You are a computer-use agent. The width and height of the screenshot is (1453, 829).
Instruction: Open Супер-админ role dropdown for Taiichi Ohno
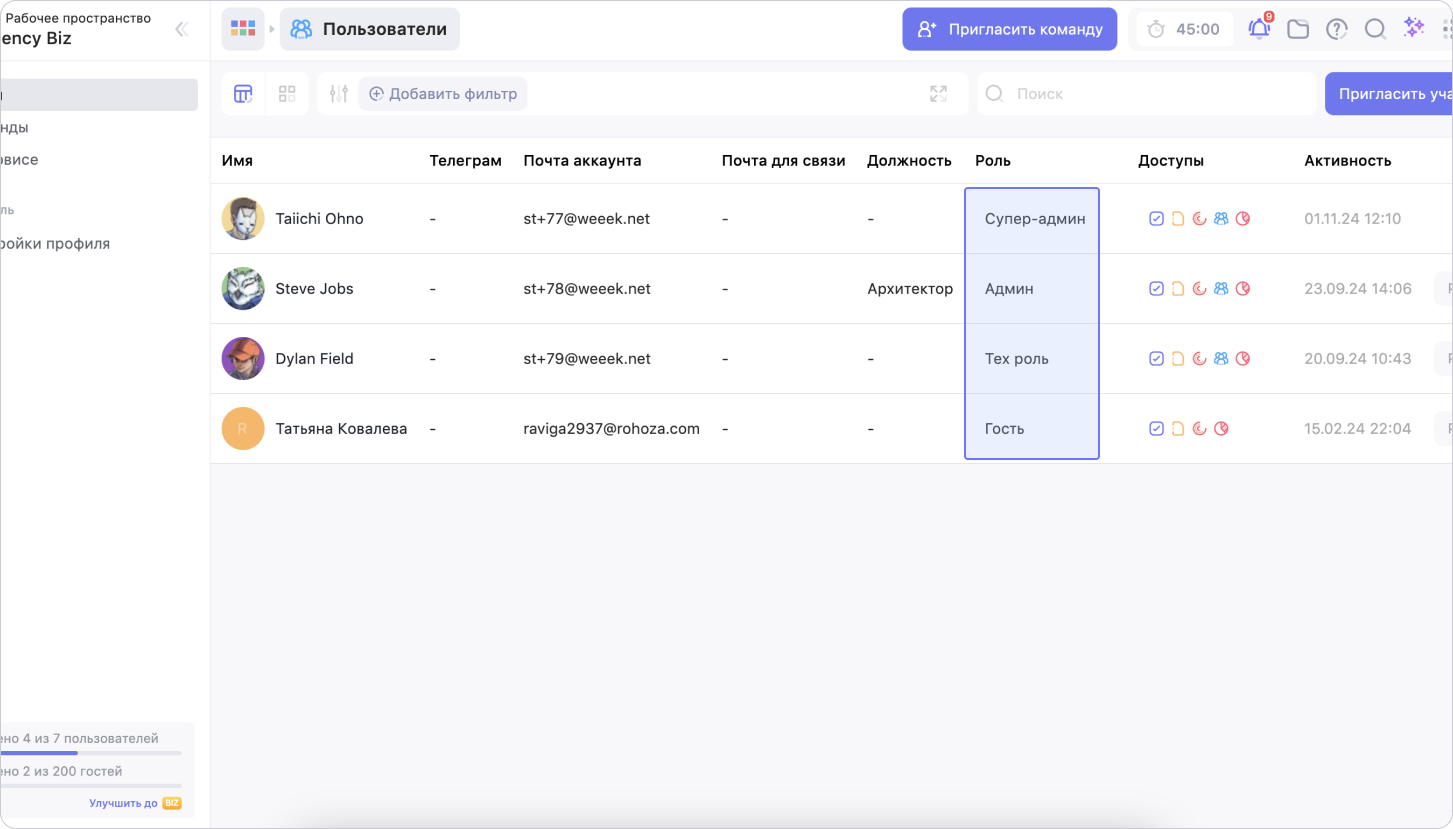(1033, 219)
